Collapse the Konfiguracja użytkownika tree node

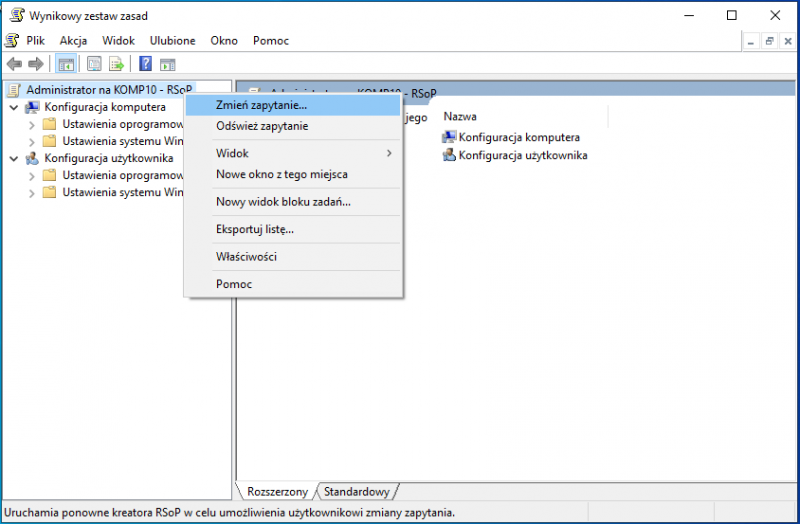click(14, 158)
